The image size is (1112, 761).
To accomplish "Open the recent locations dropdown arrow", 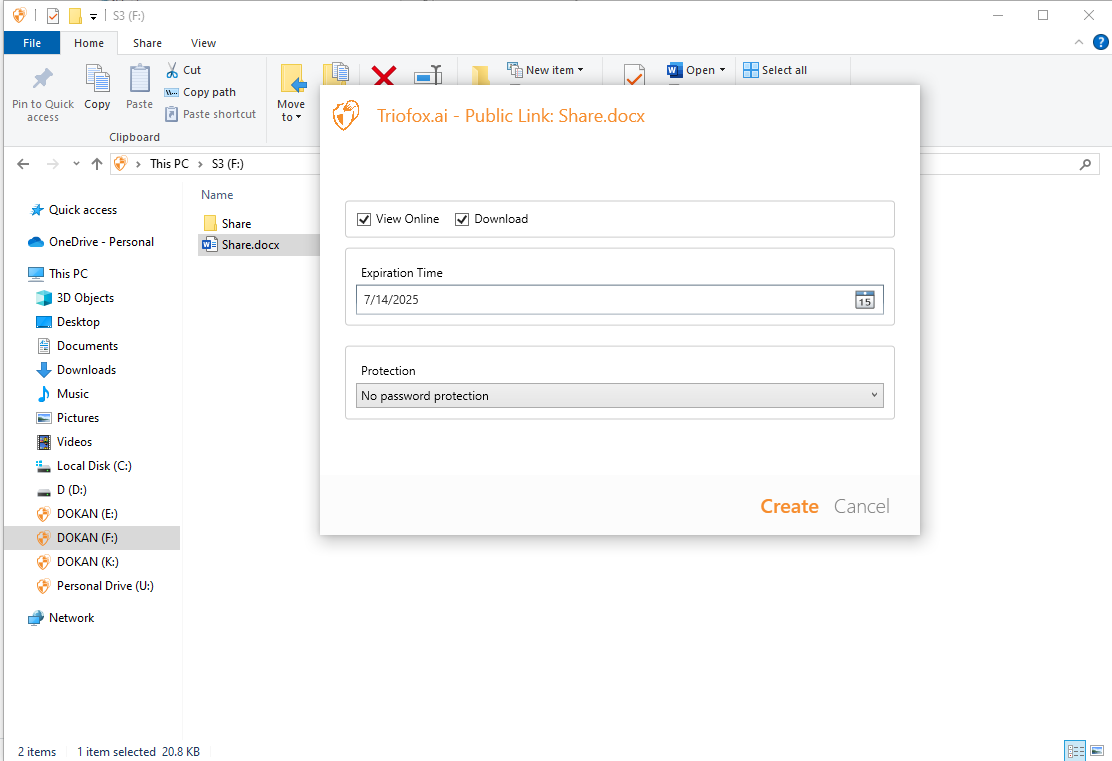I will pyautogui.click(x=76, y=164).
